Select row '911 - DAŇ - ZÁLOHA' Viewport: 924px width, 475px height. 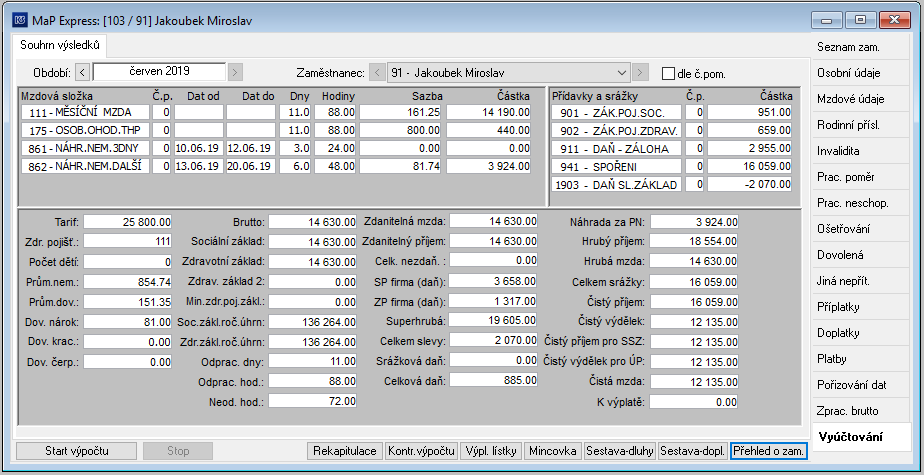tap(672, 149)
